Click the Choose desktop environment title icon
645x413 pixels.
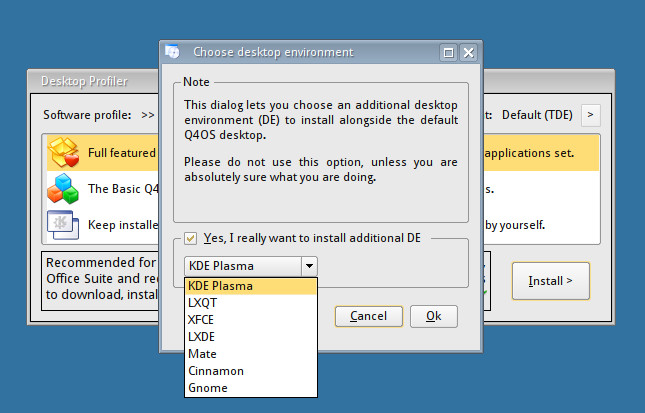(172, 52)
